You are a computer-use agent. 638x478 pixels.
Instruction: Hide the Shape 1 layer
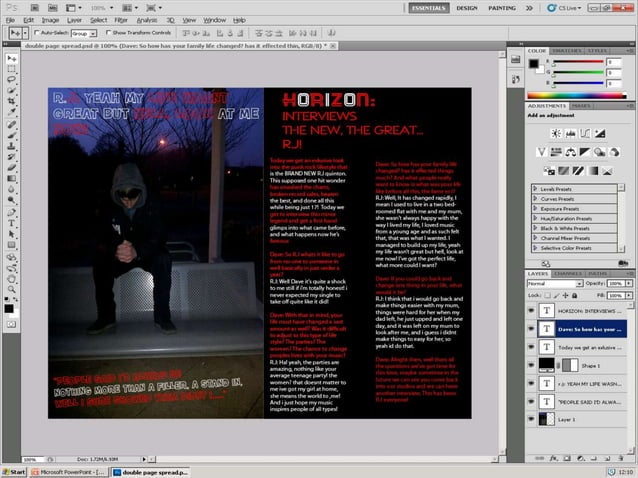click(x=531, y=365)
